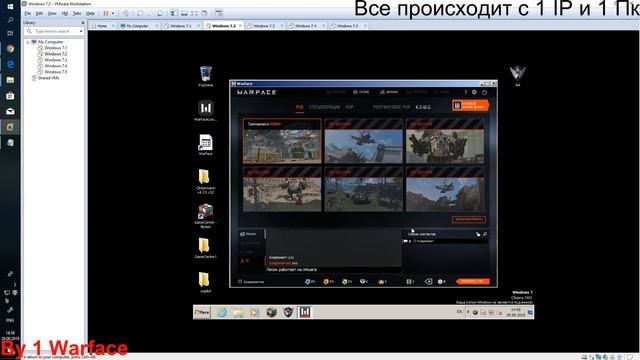Open the Library search dropdown arrow
640x360 pixels.
(81, 31)
